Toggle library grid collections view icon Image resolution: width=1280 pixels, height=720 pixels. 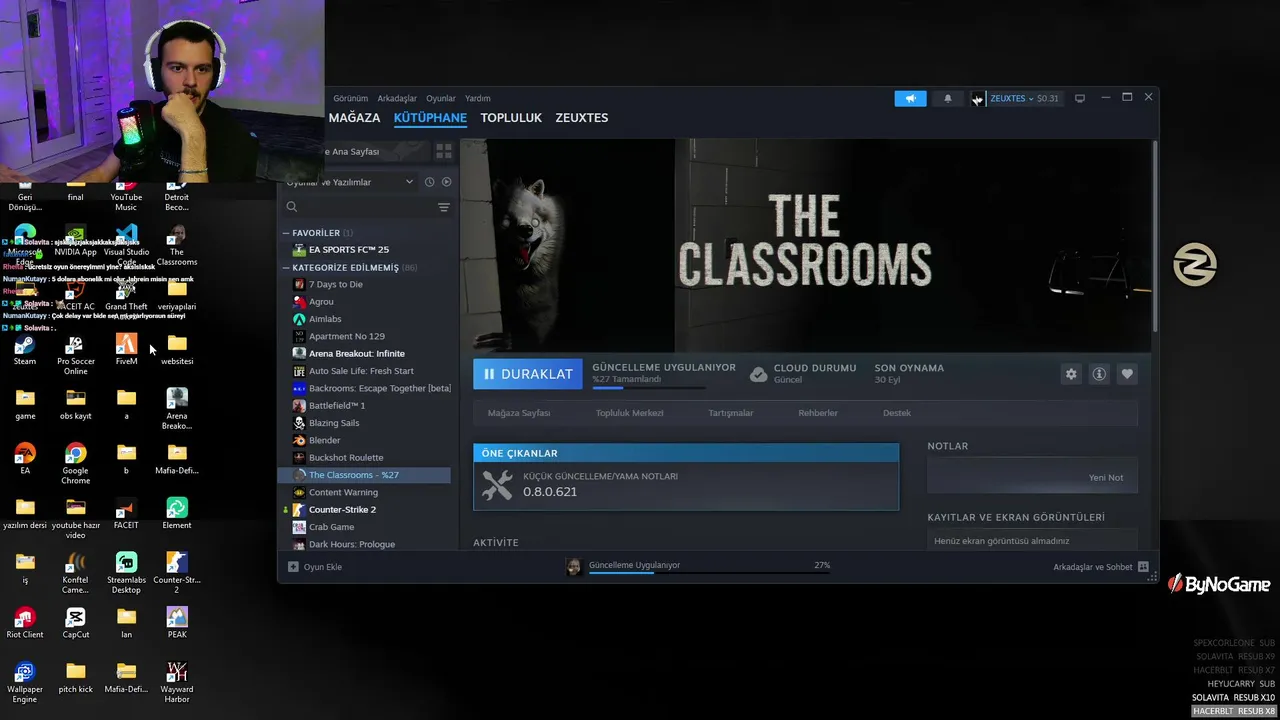444,151
